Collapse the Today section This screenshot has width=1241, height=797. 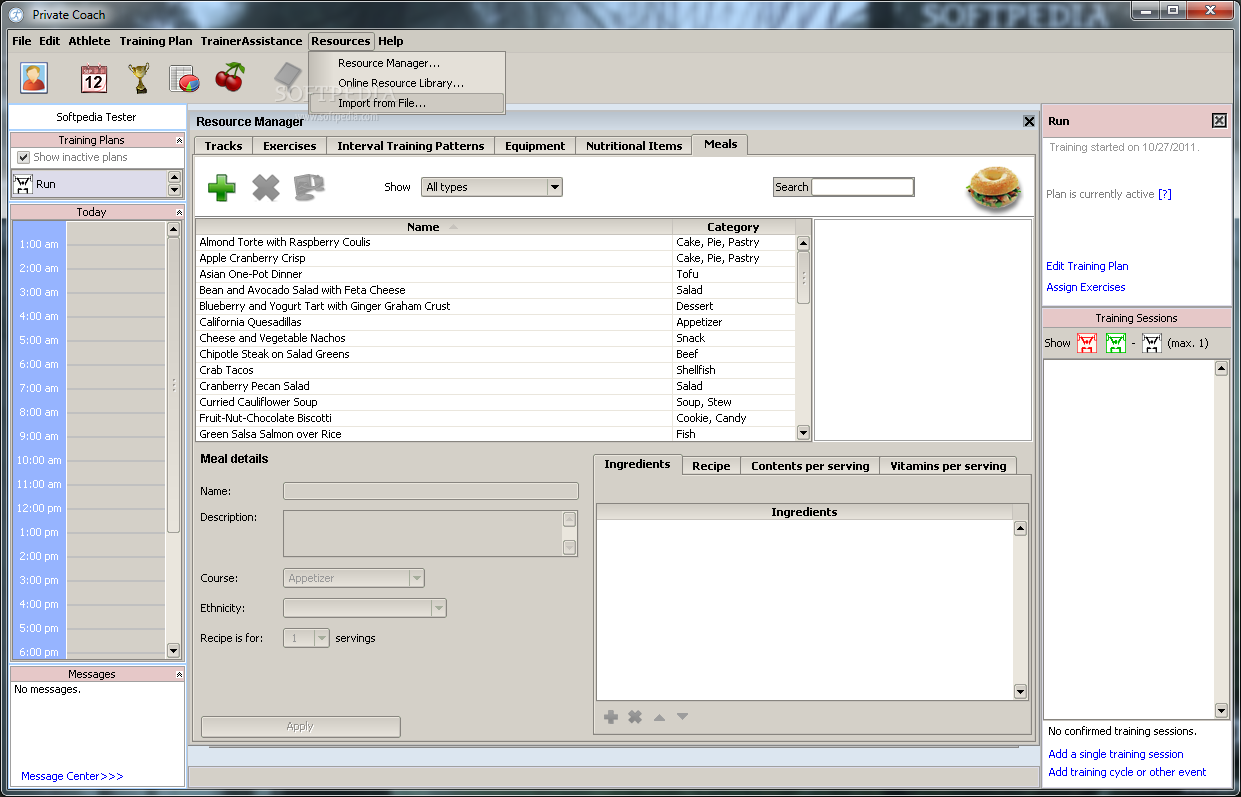(179, 212)
